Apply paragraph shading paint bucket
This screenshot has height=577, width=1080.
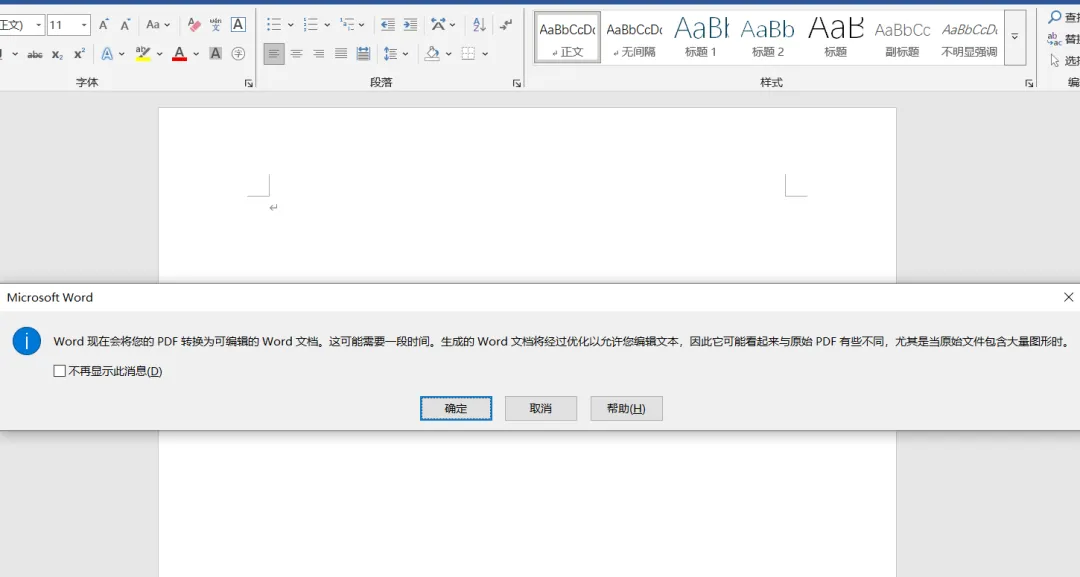coord(432,53)
